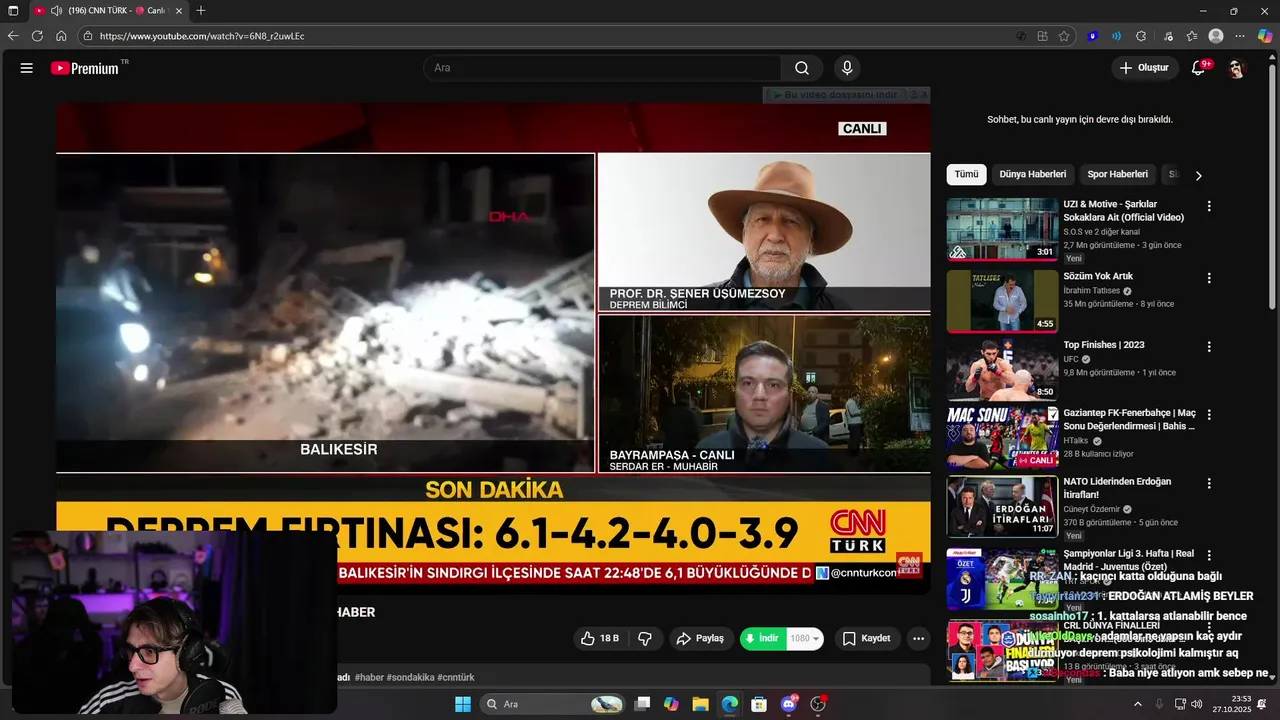1280x720 pixels.
Task: Focus the YouTube Ara search field
Action: pos(602,68)
